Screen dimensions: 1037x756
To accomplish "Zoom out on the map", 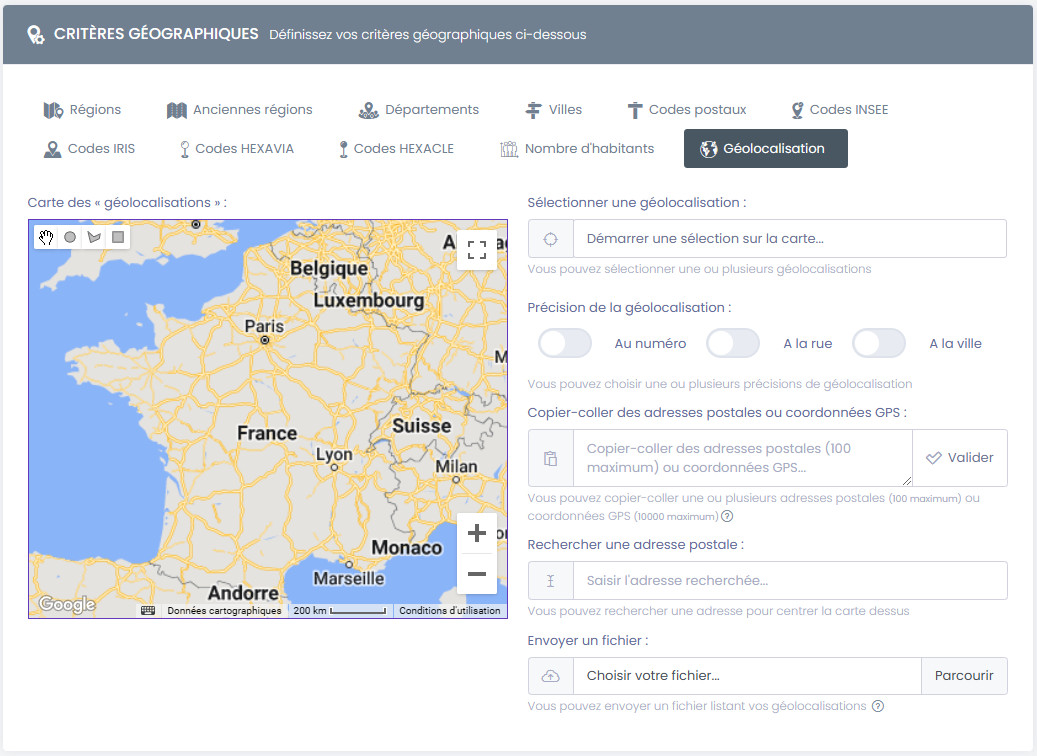I will pyautogui.click(x=477, y=574).
